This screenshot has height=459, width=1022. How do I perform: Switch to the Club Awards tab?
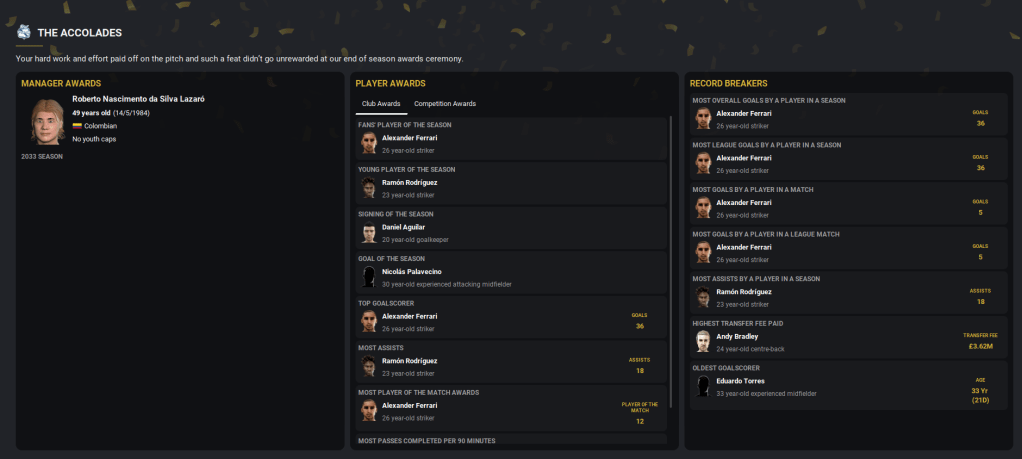point(381,103)
